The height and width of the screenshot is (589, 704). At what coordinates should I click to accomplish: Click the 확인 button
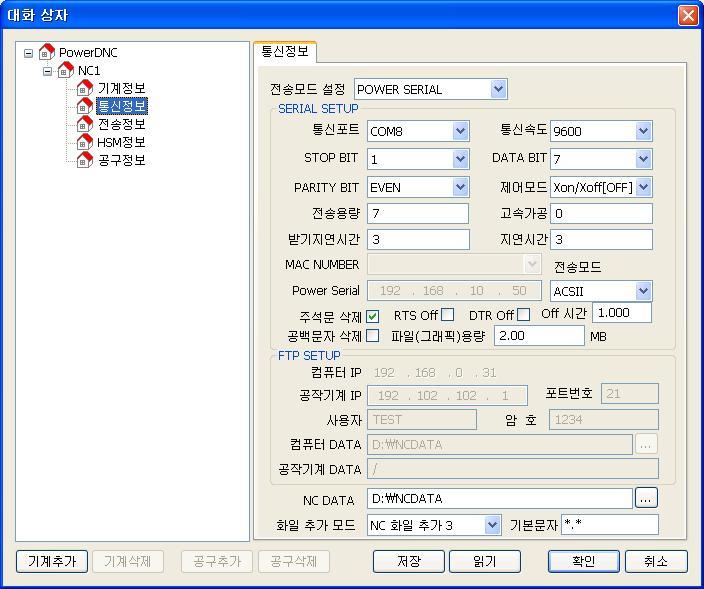tap(584, 561)
